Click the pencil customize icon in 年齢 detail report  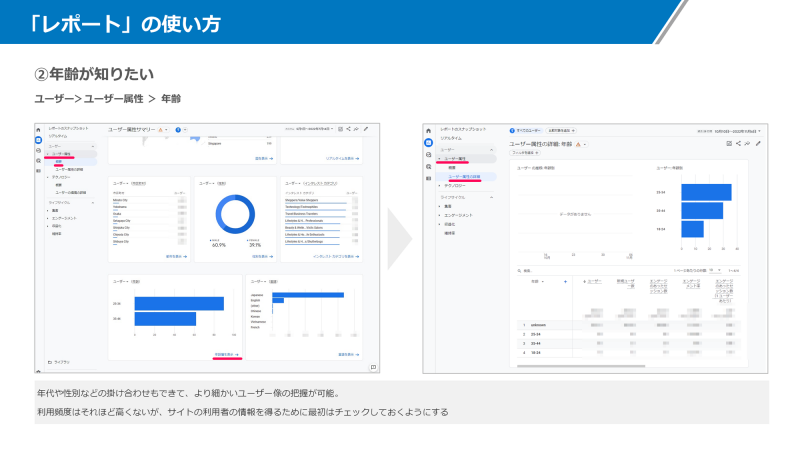(756, 144)
